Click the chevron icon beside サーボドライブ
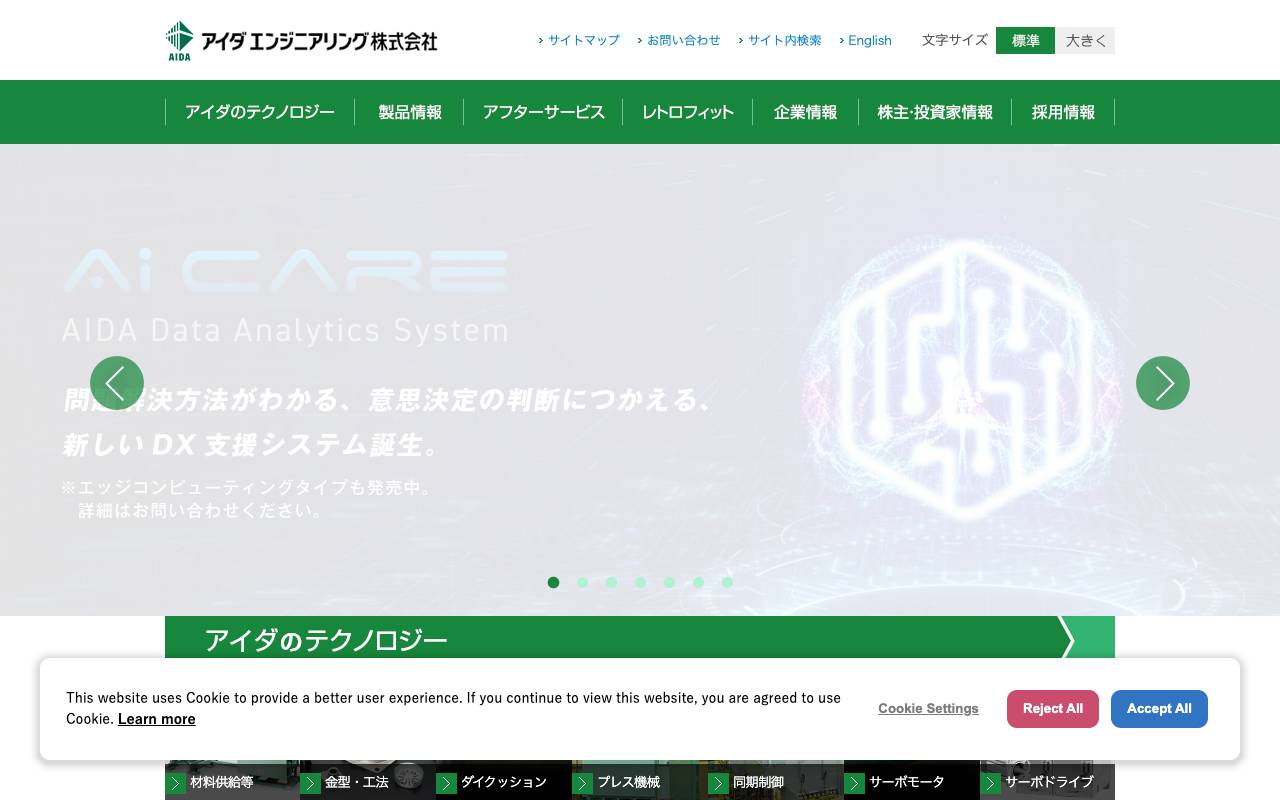Image resolution: width=1280 pixels, height=800 pixels. [990, 783]
